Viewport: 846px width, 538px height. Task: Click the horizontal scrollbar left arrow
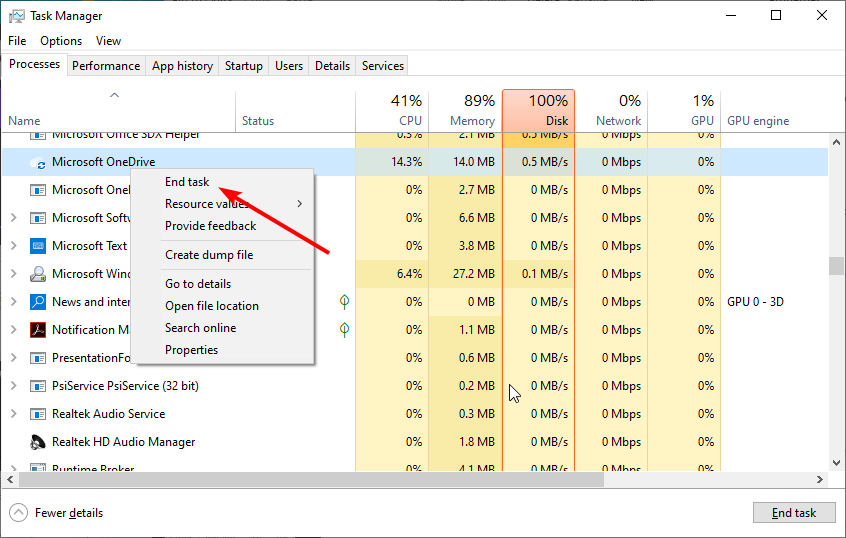coord(10,479)
